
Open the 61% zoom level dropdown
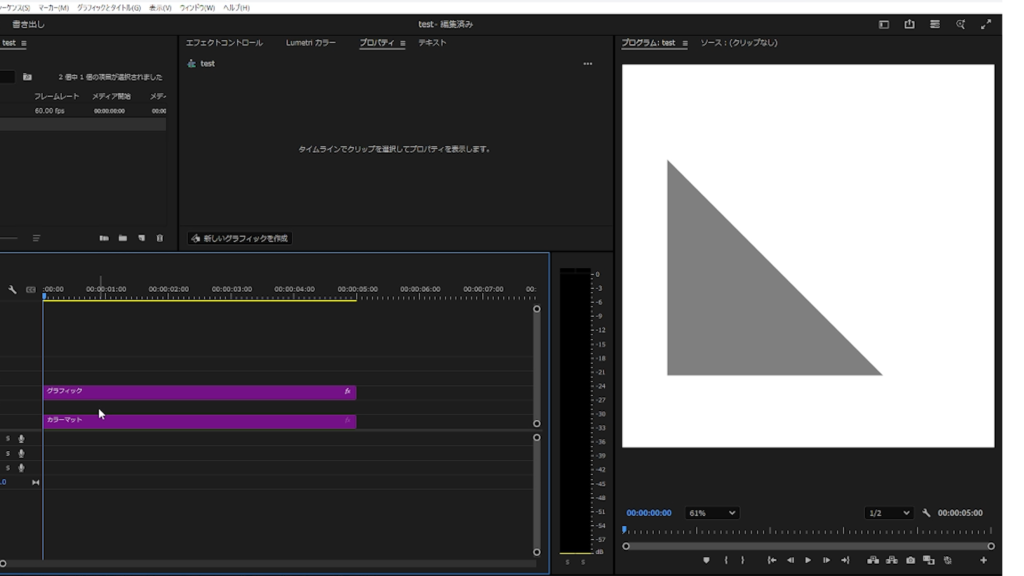tap(711, 513)
